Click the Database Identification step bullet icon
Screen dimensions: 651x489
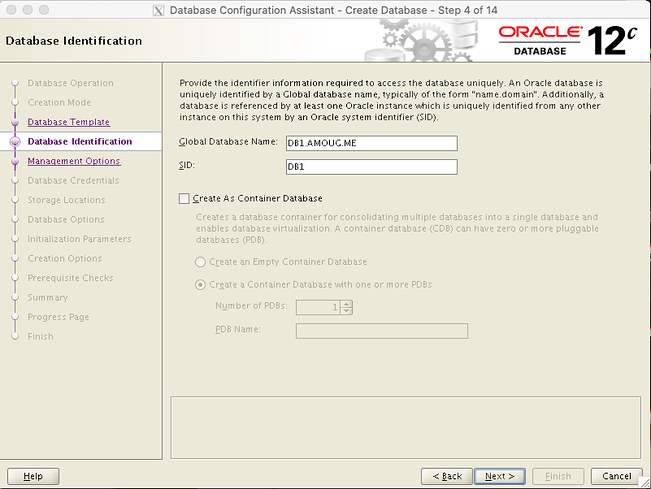15,142
